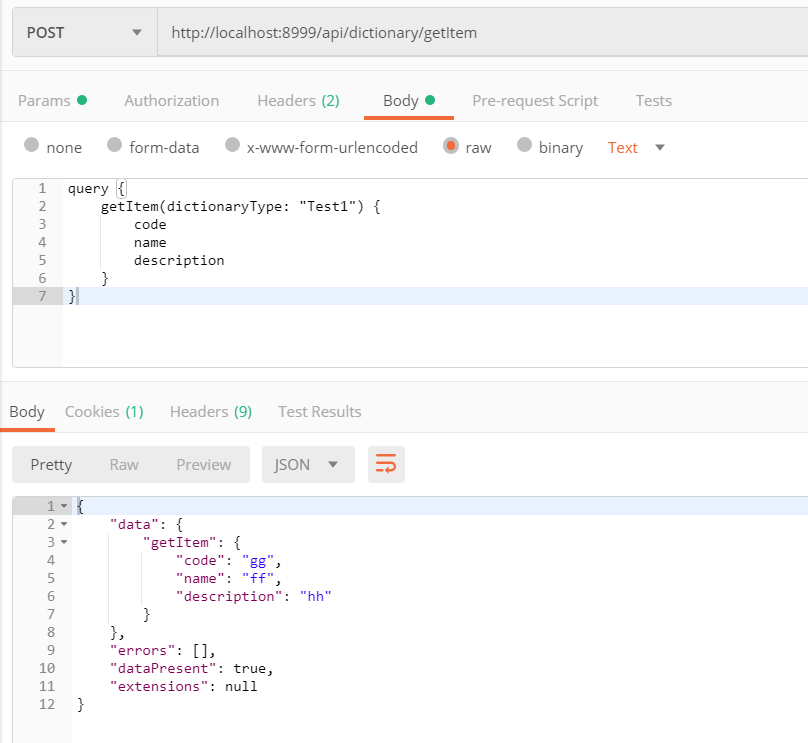The image size is (808, 743).
Task: Select the form-data radio option
Action: [x=115, y=146]
